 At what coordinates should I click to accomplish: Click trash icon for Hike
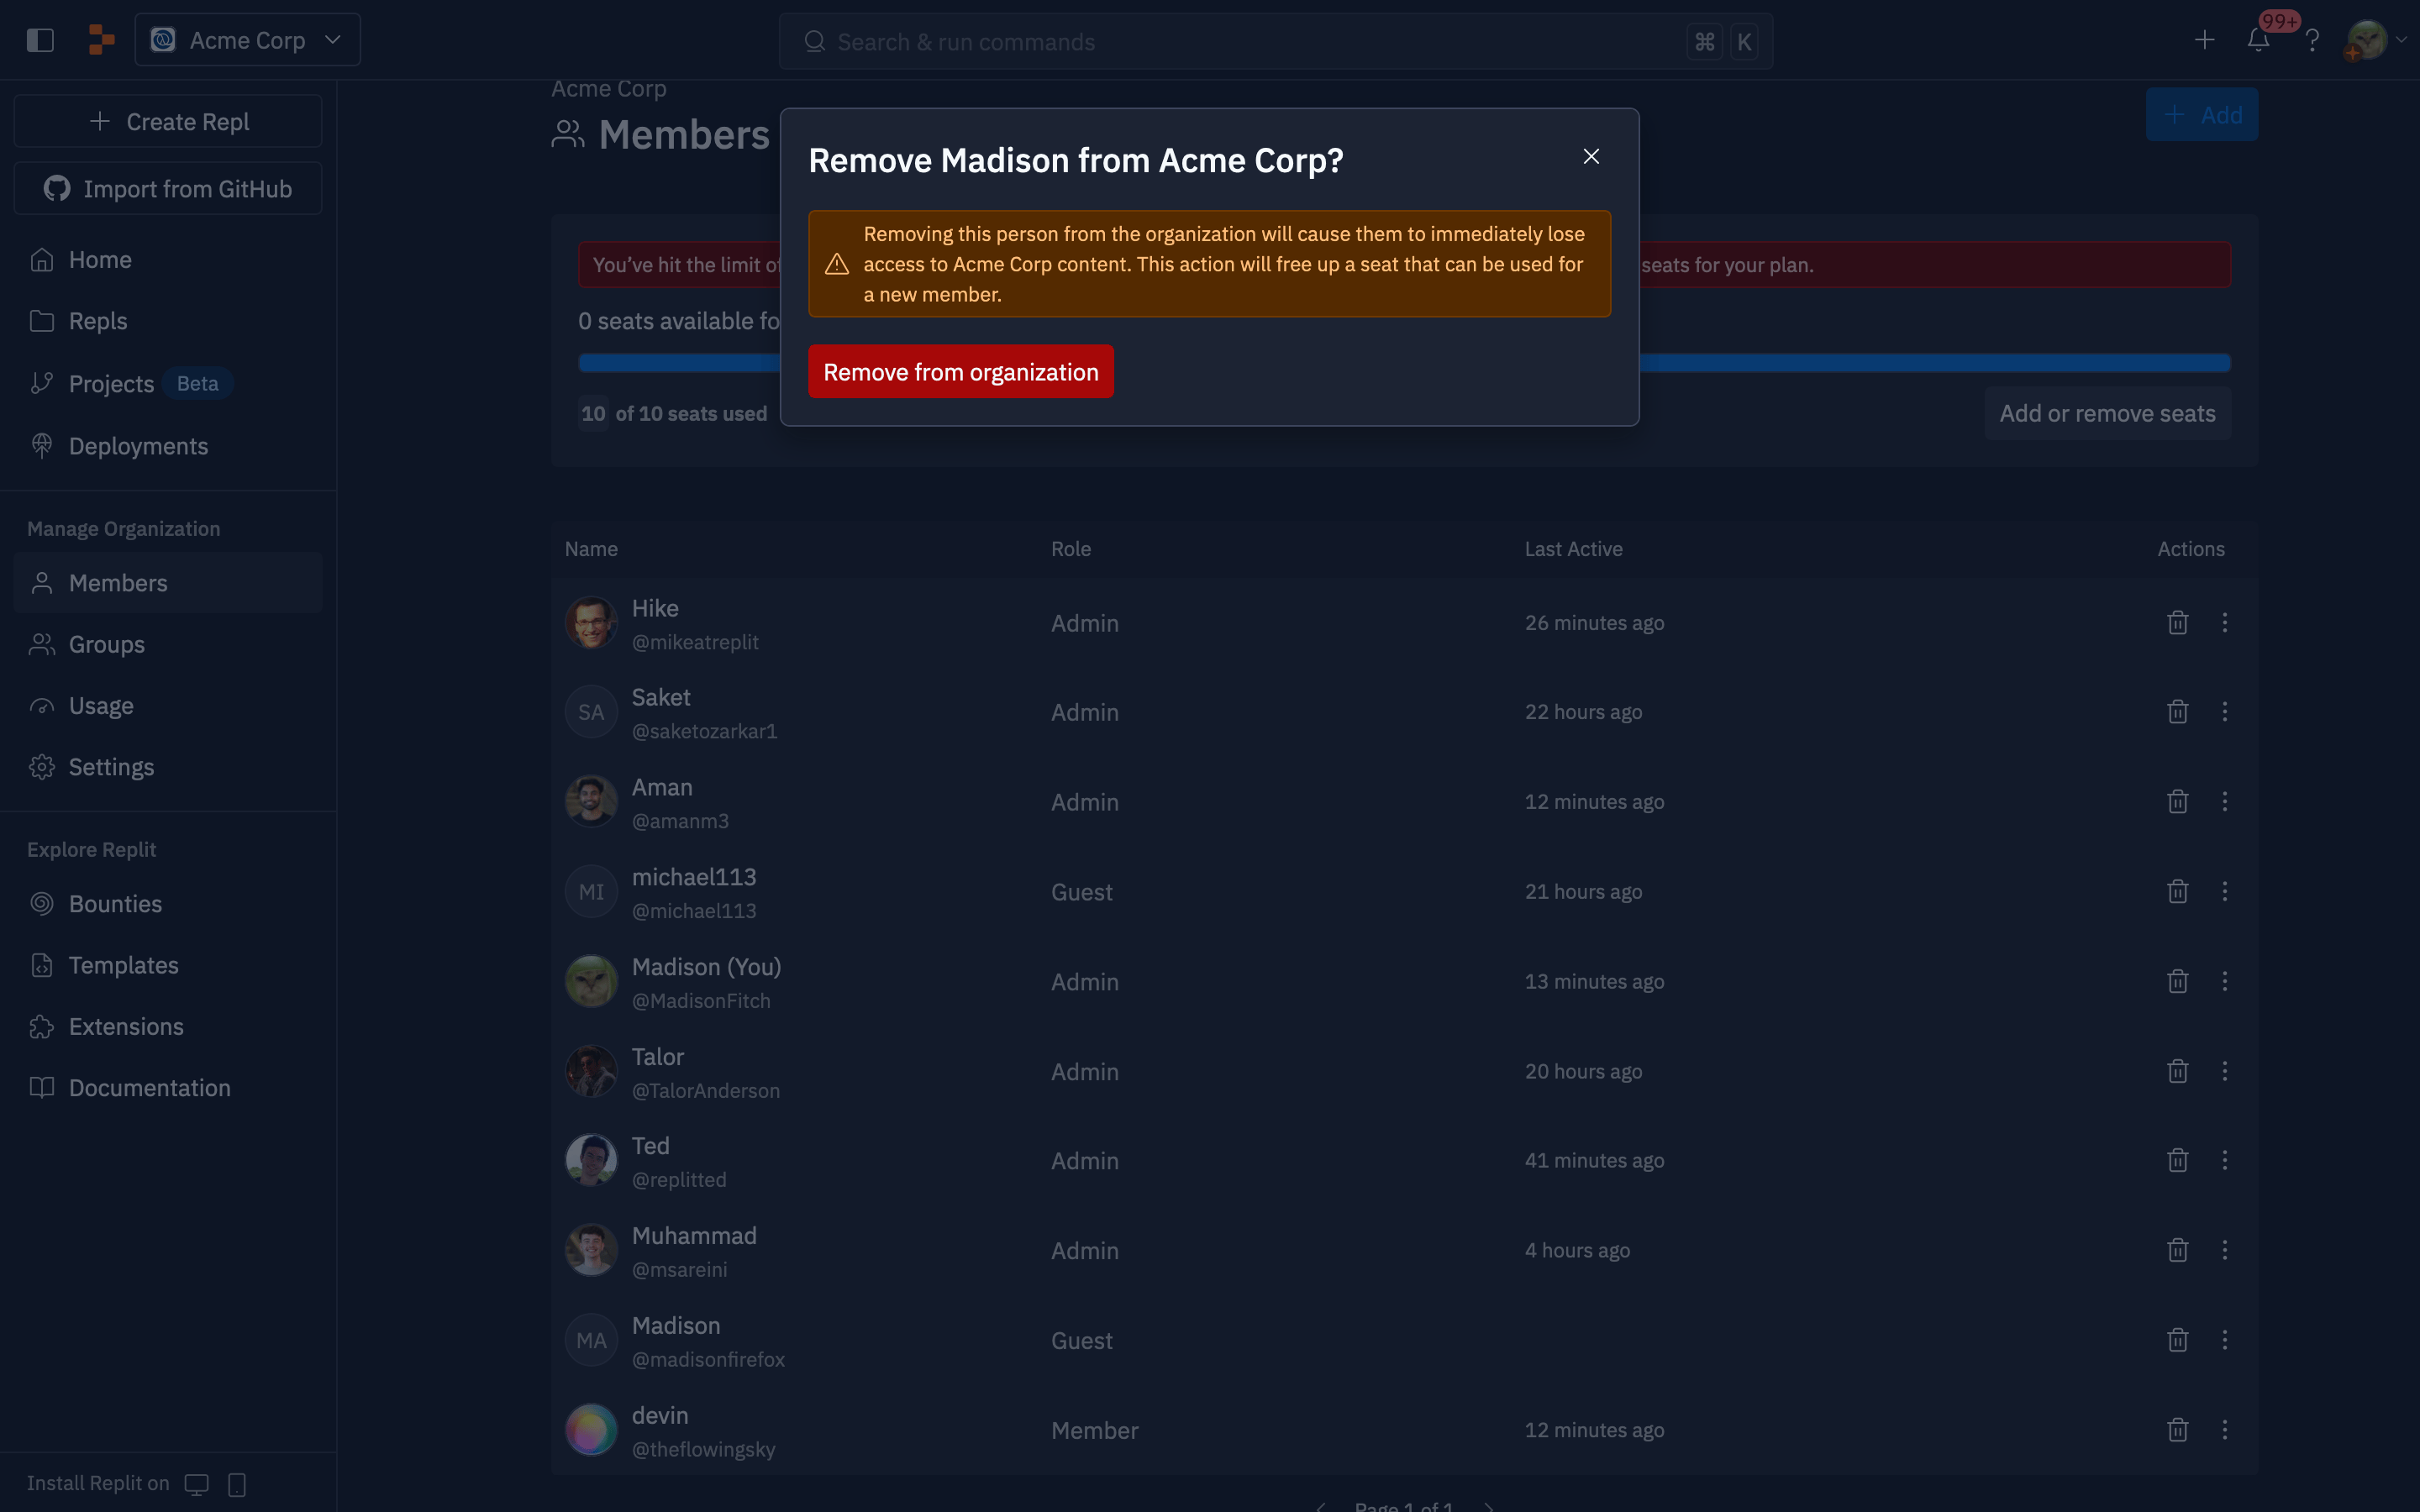[x=2177, y=623]
